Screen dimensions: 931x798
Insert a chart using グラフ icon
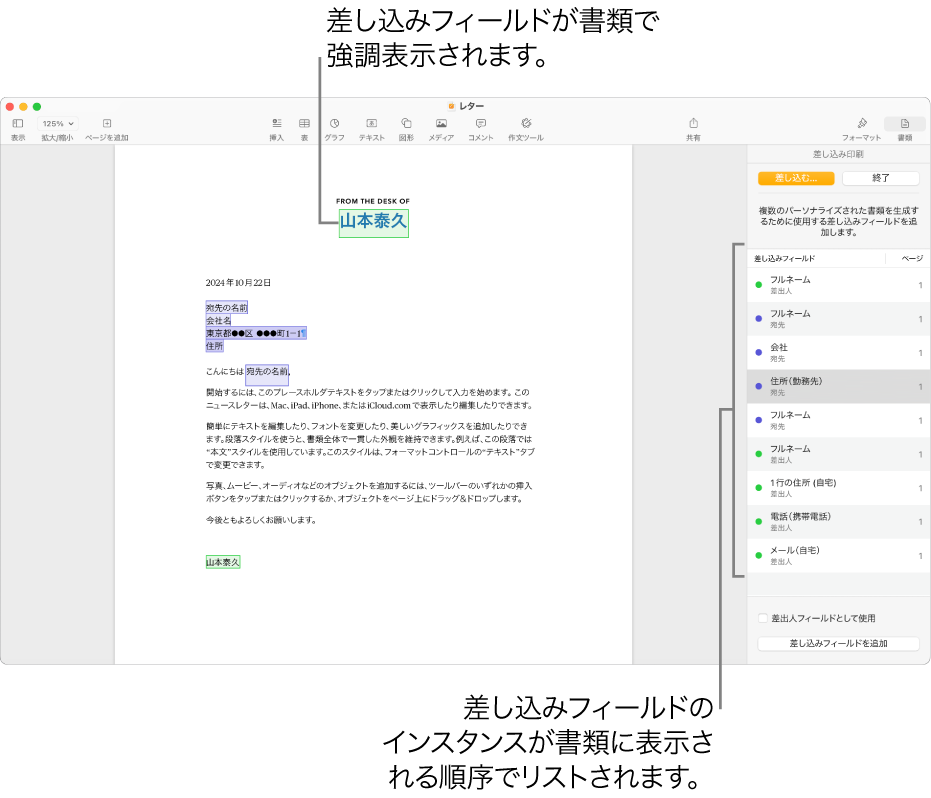tap(335, 124)
